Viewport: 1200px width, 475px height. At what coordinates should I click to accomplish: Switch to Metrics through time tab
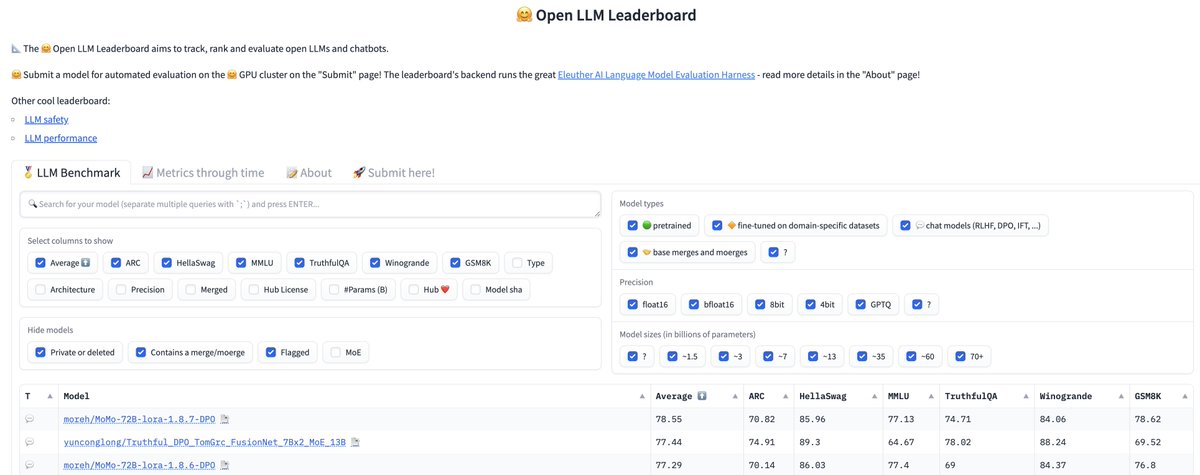click(203, 172)
